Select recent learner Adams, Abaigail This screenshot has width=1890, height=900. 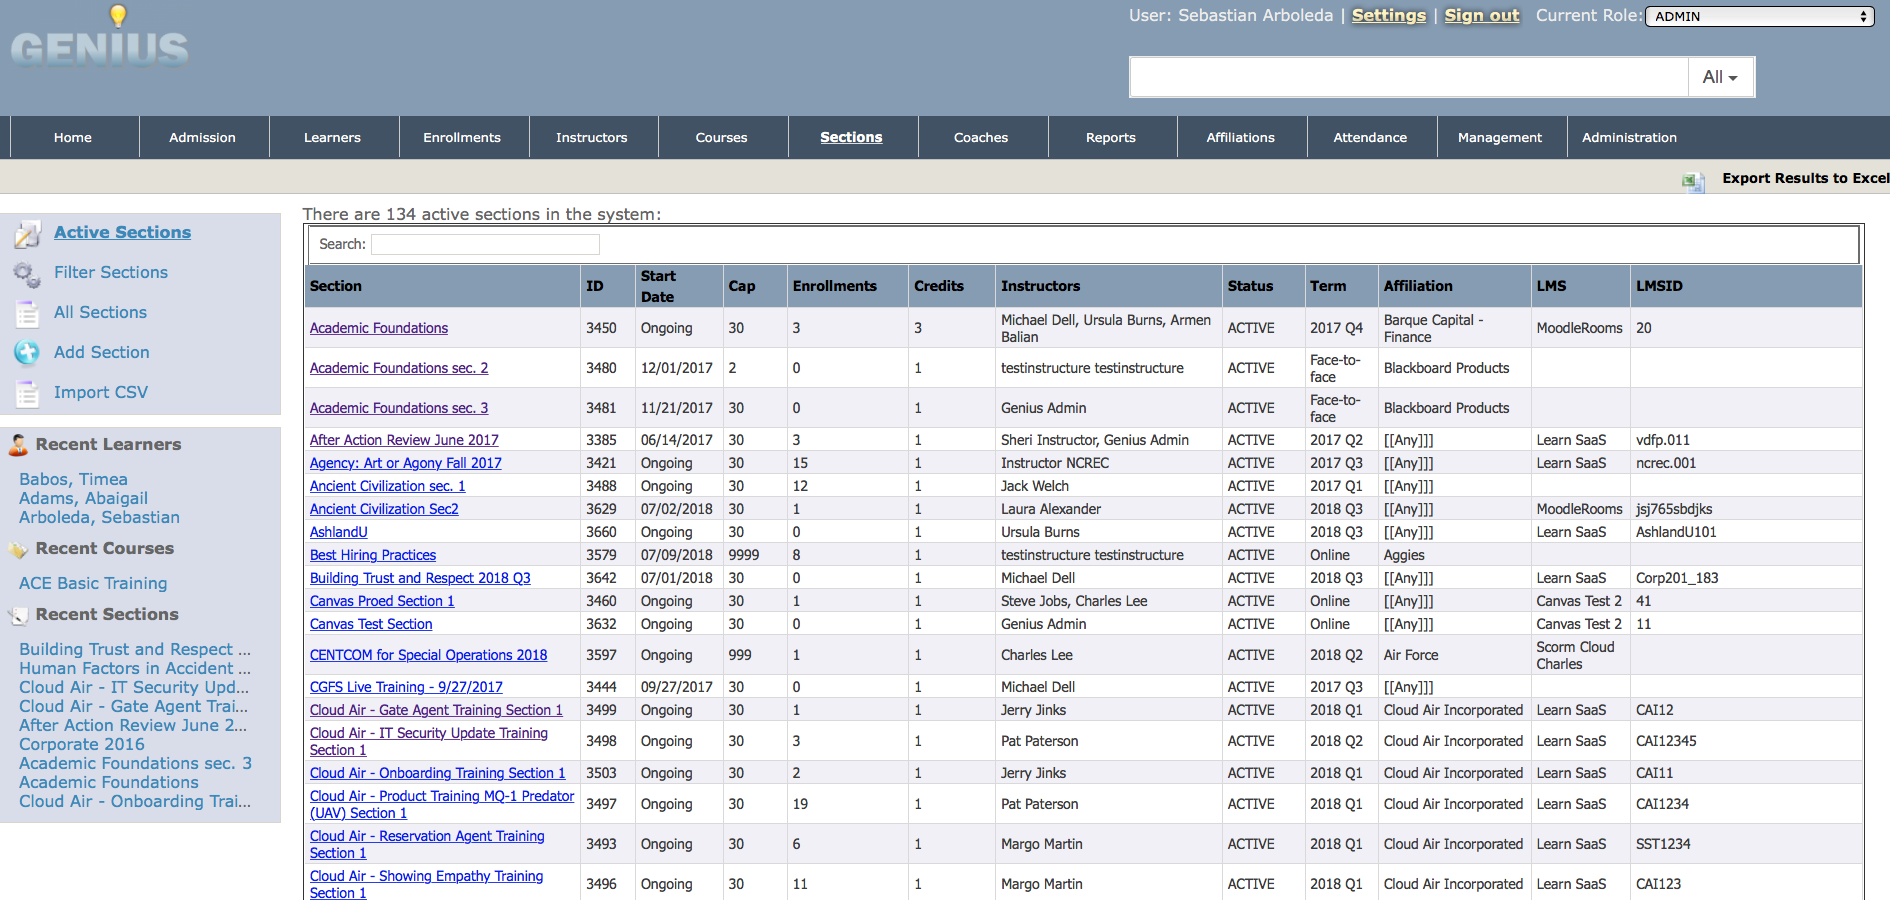83,498
